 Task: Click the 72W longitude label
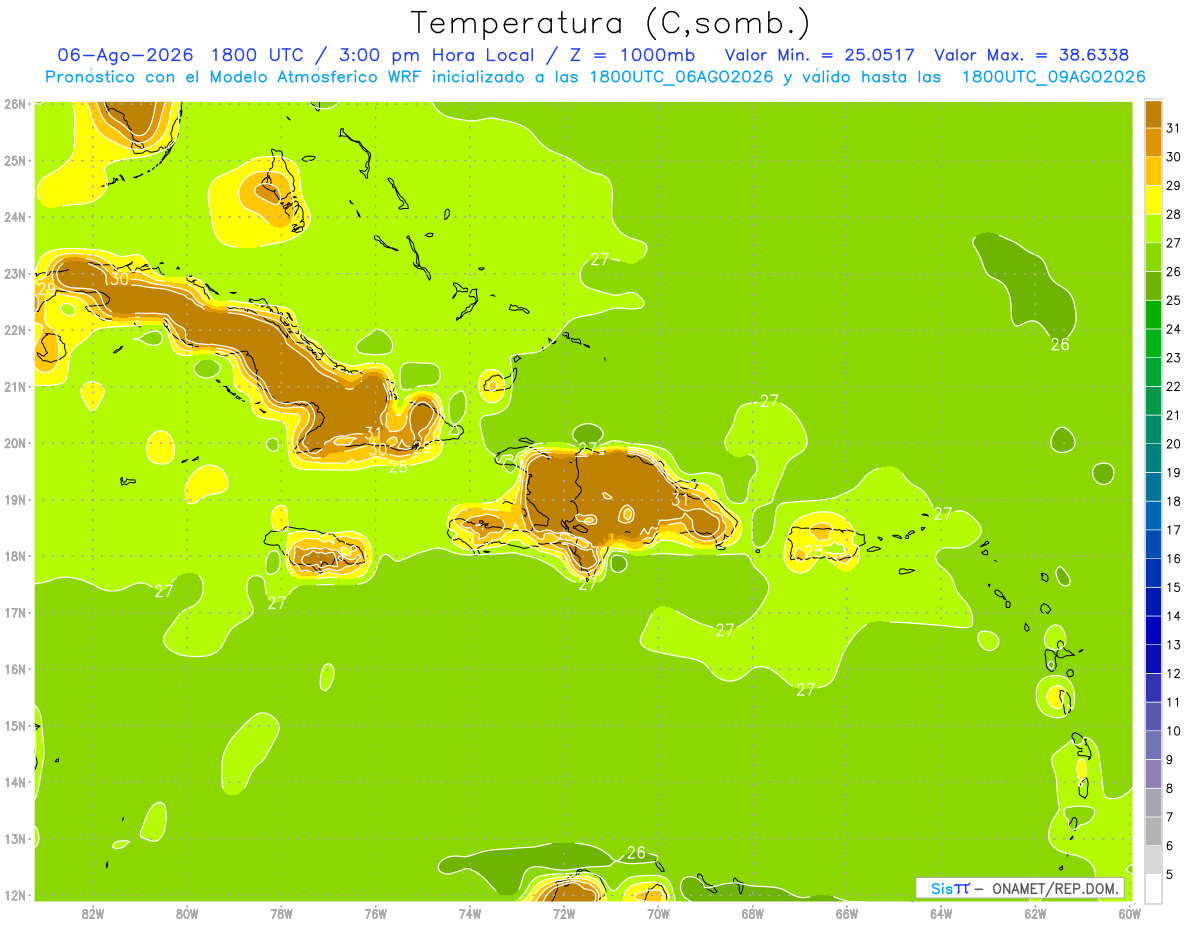point(564,913)
